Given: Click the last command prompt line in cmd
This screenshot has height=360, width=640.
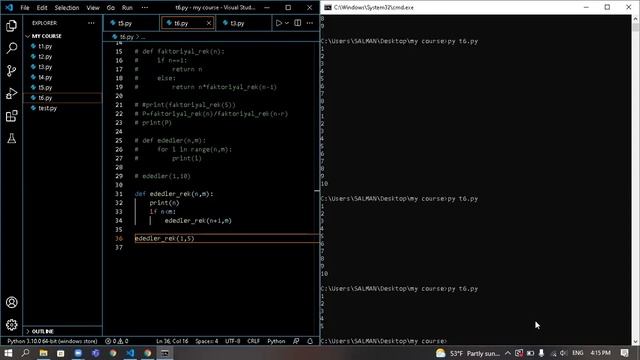Looking at the screenshot, I should pyautogui.click(x=384, y=341).
